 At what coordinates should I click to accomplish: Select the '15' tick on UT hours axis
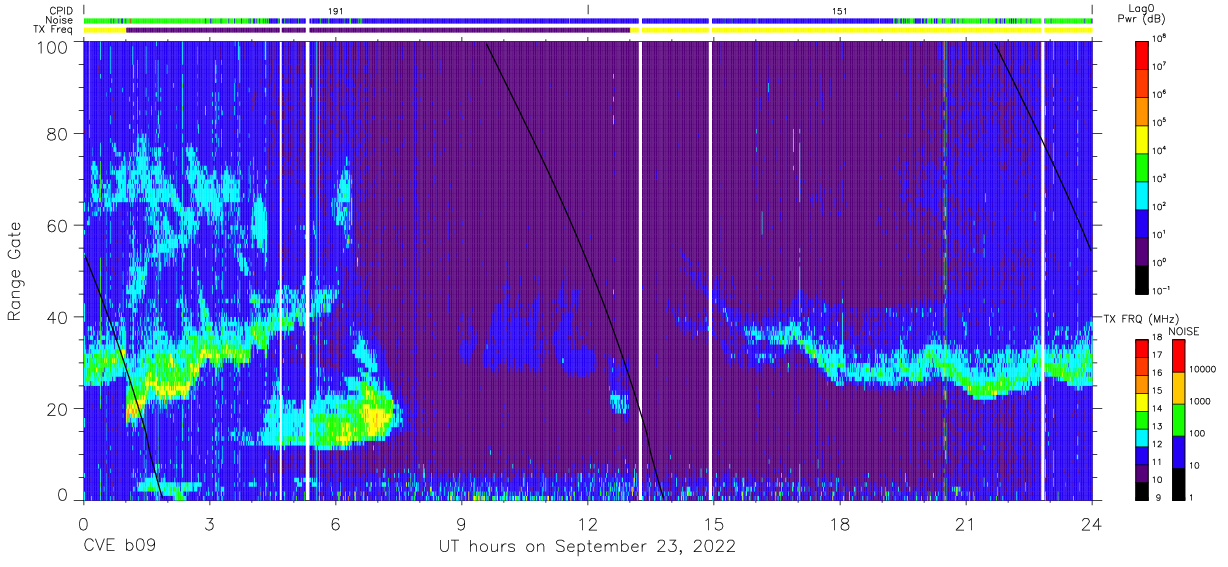click(x=714, y=523)
